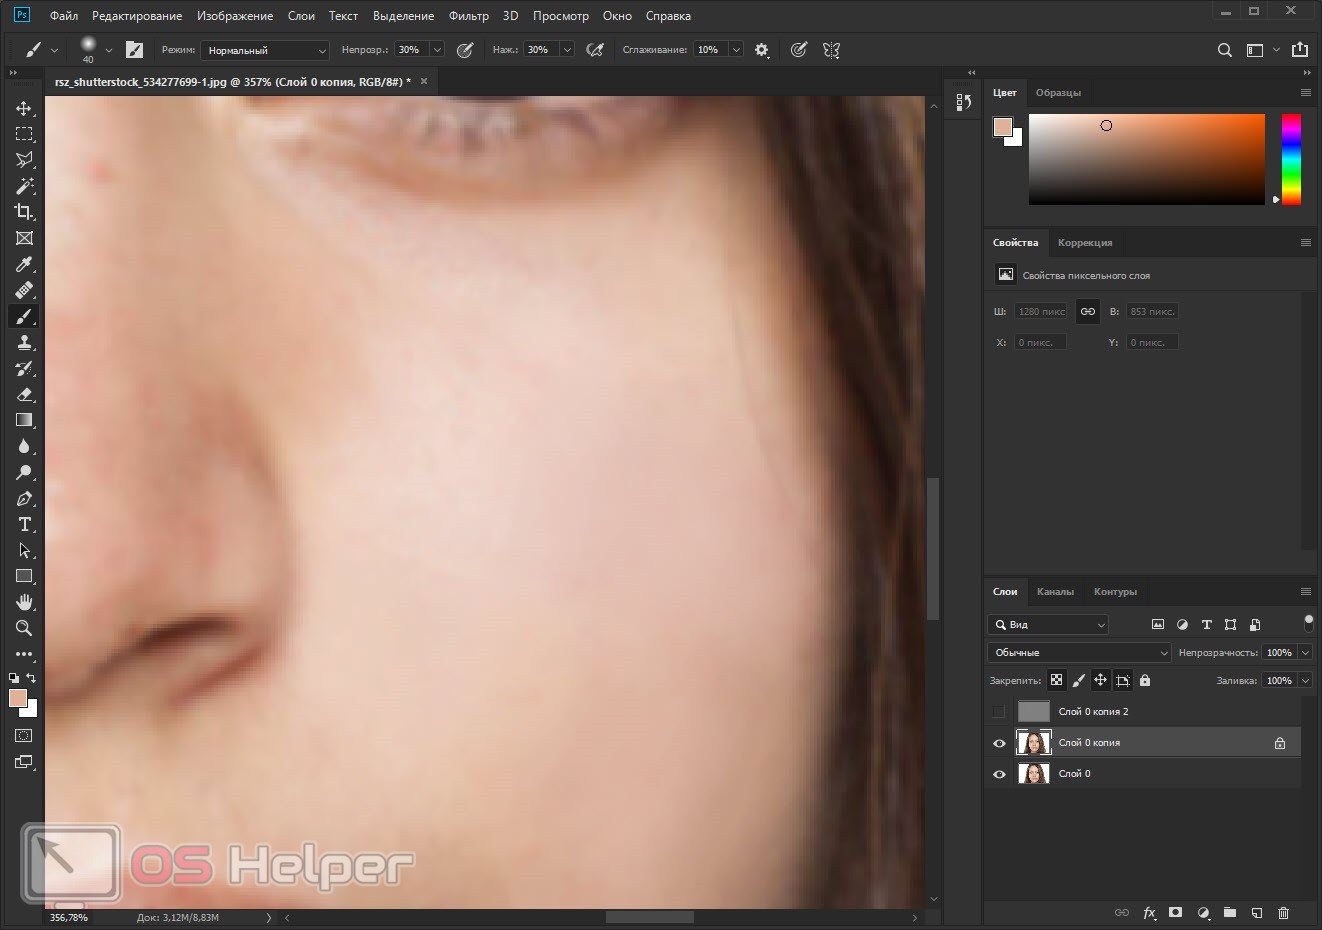The image size is (1322, 930).
Task: Toggle pressure for size
Action: pyautogui.click(x=798, y=50)
